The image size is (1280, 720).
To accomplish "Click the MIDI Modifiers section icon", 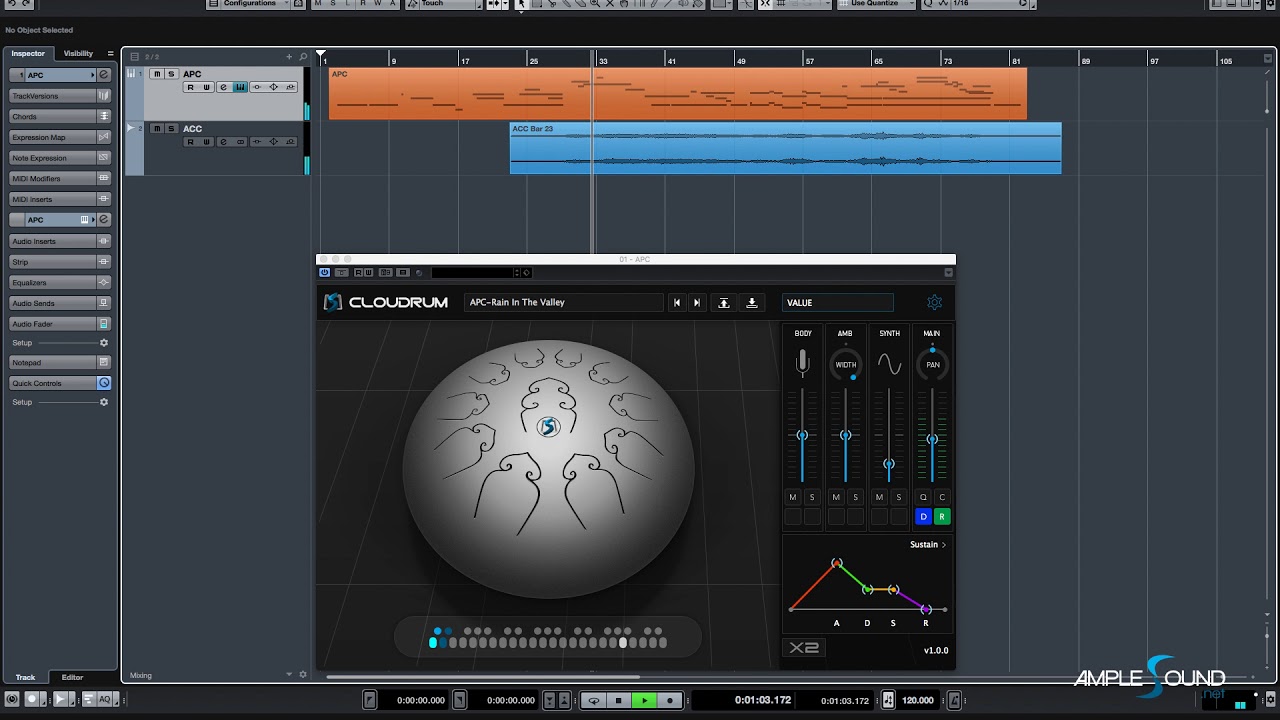I will (104, 178).
